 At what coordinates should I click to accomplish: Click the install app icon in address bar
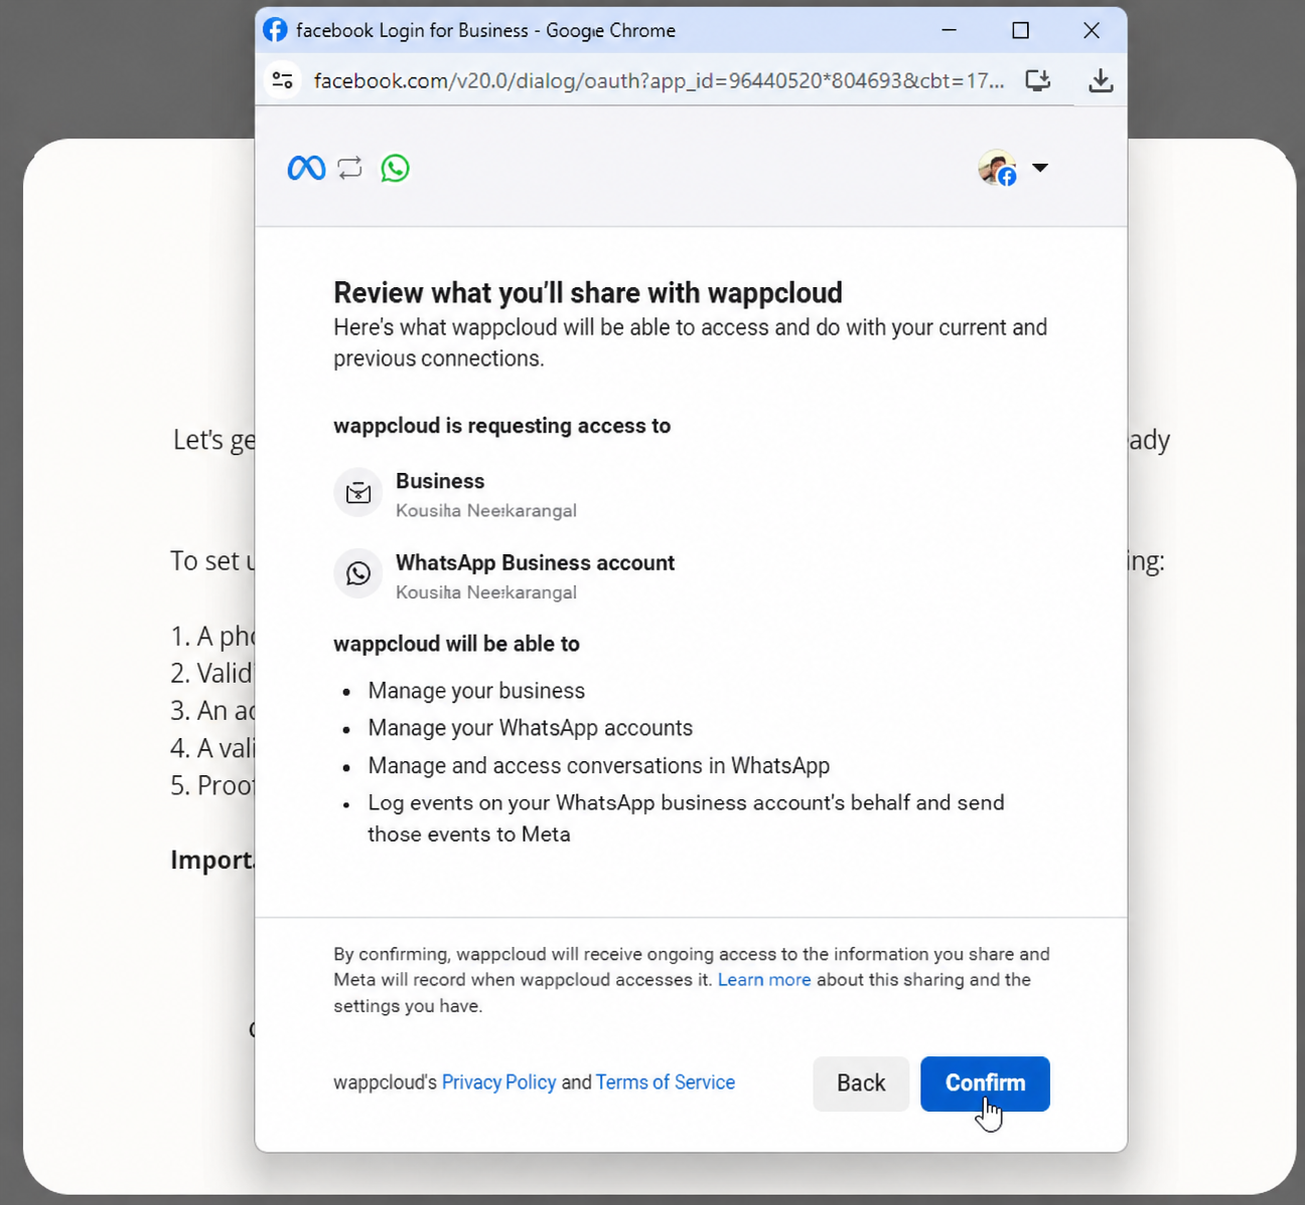(1038, 80)
